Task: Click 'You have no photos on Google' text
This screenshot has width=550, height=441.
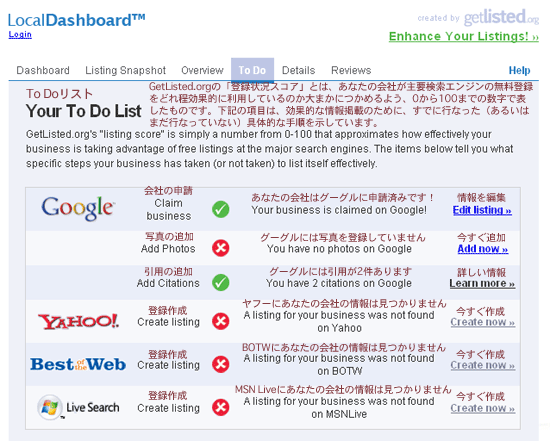Action: click(x=339, y=249)
